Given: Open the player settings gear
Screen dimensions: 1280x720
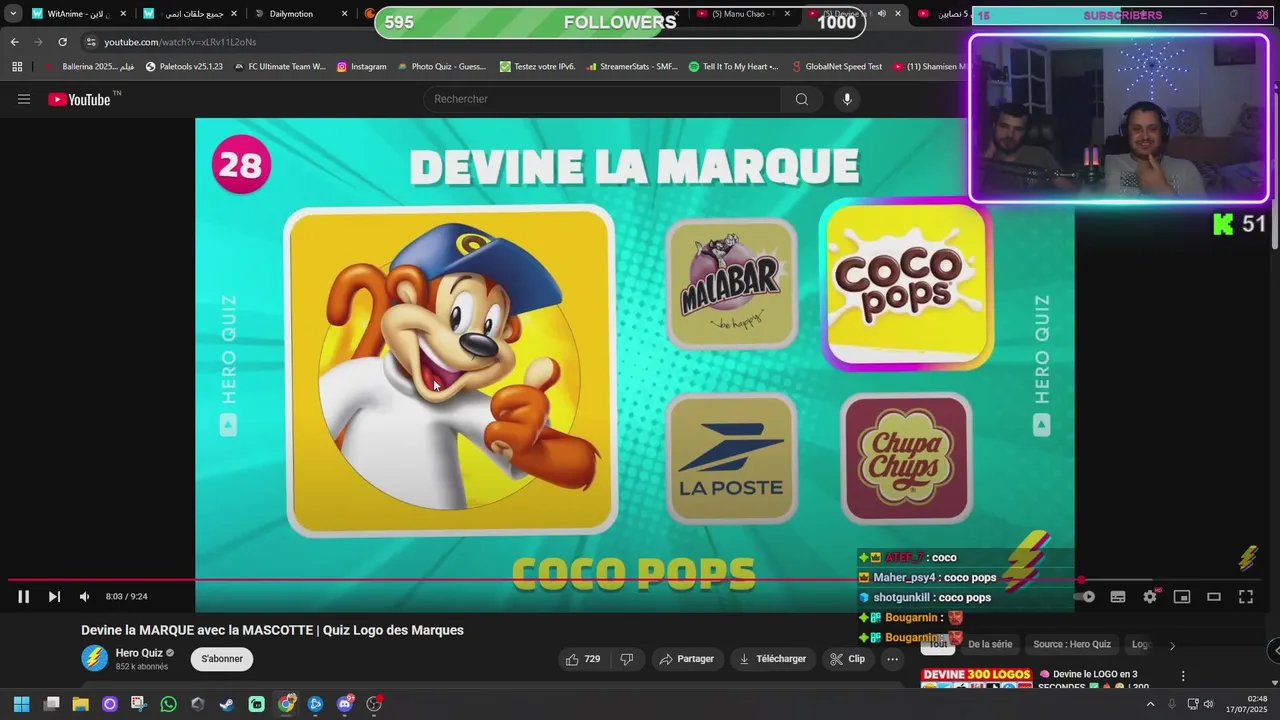Looking at the screenshot, I should (x=1150, y=597).
